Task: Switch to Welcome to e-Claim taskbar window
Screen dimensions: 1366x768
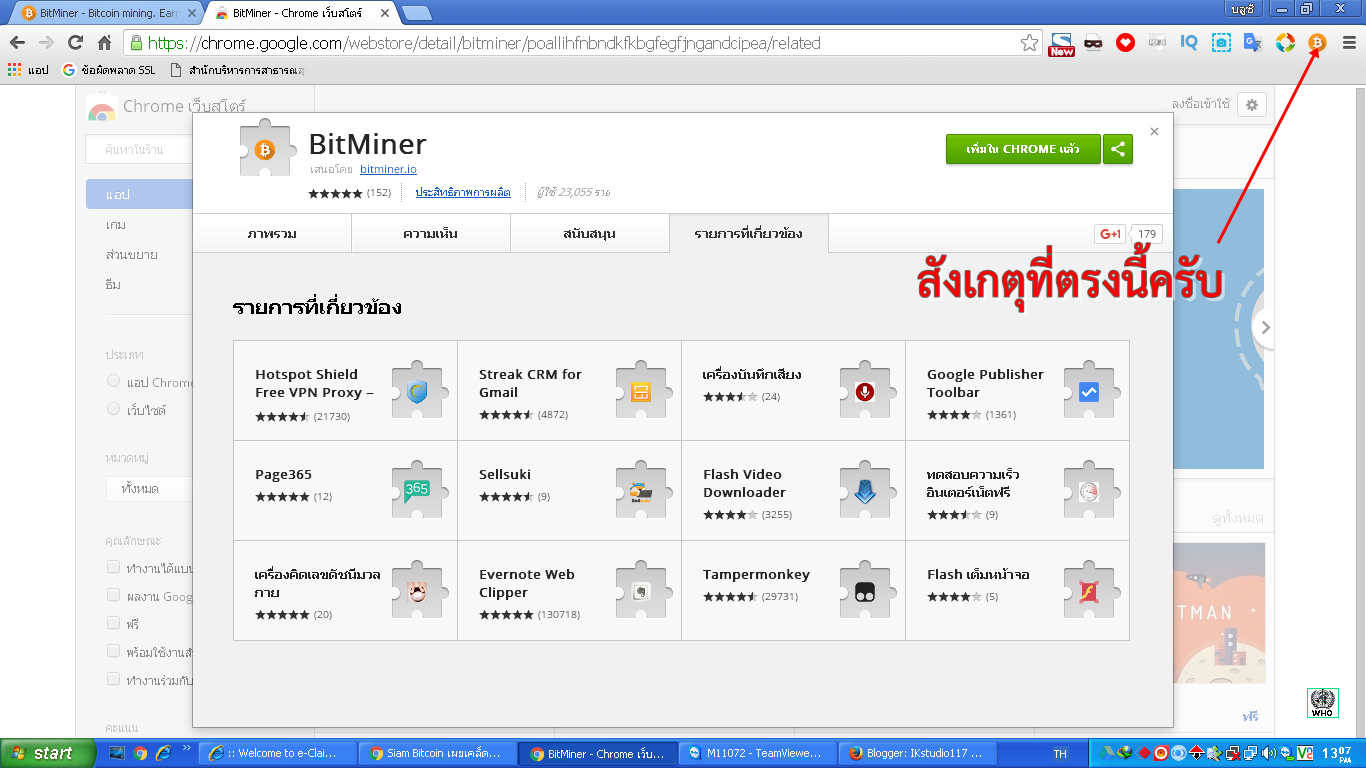Action: [278, 753]
